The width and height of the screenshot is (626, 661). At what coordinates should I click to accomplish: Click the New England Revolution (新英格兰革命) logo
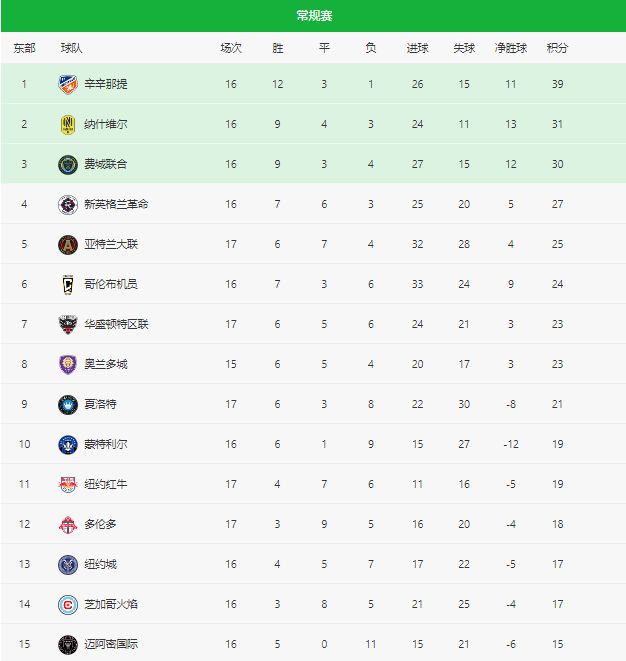pos(68,204)
